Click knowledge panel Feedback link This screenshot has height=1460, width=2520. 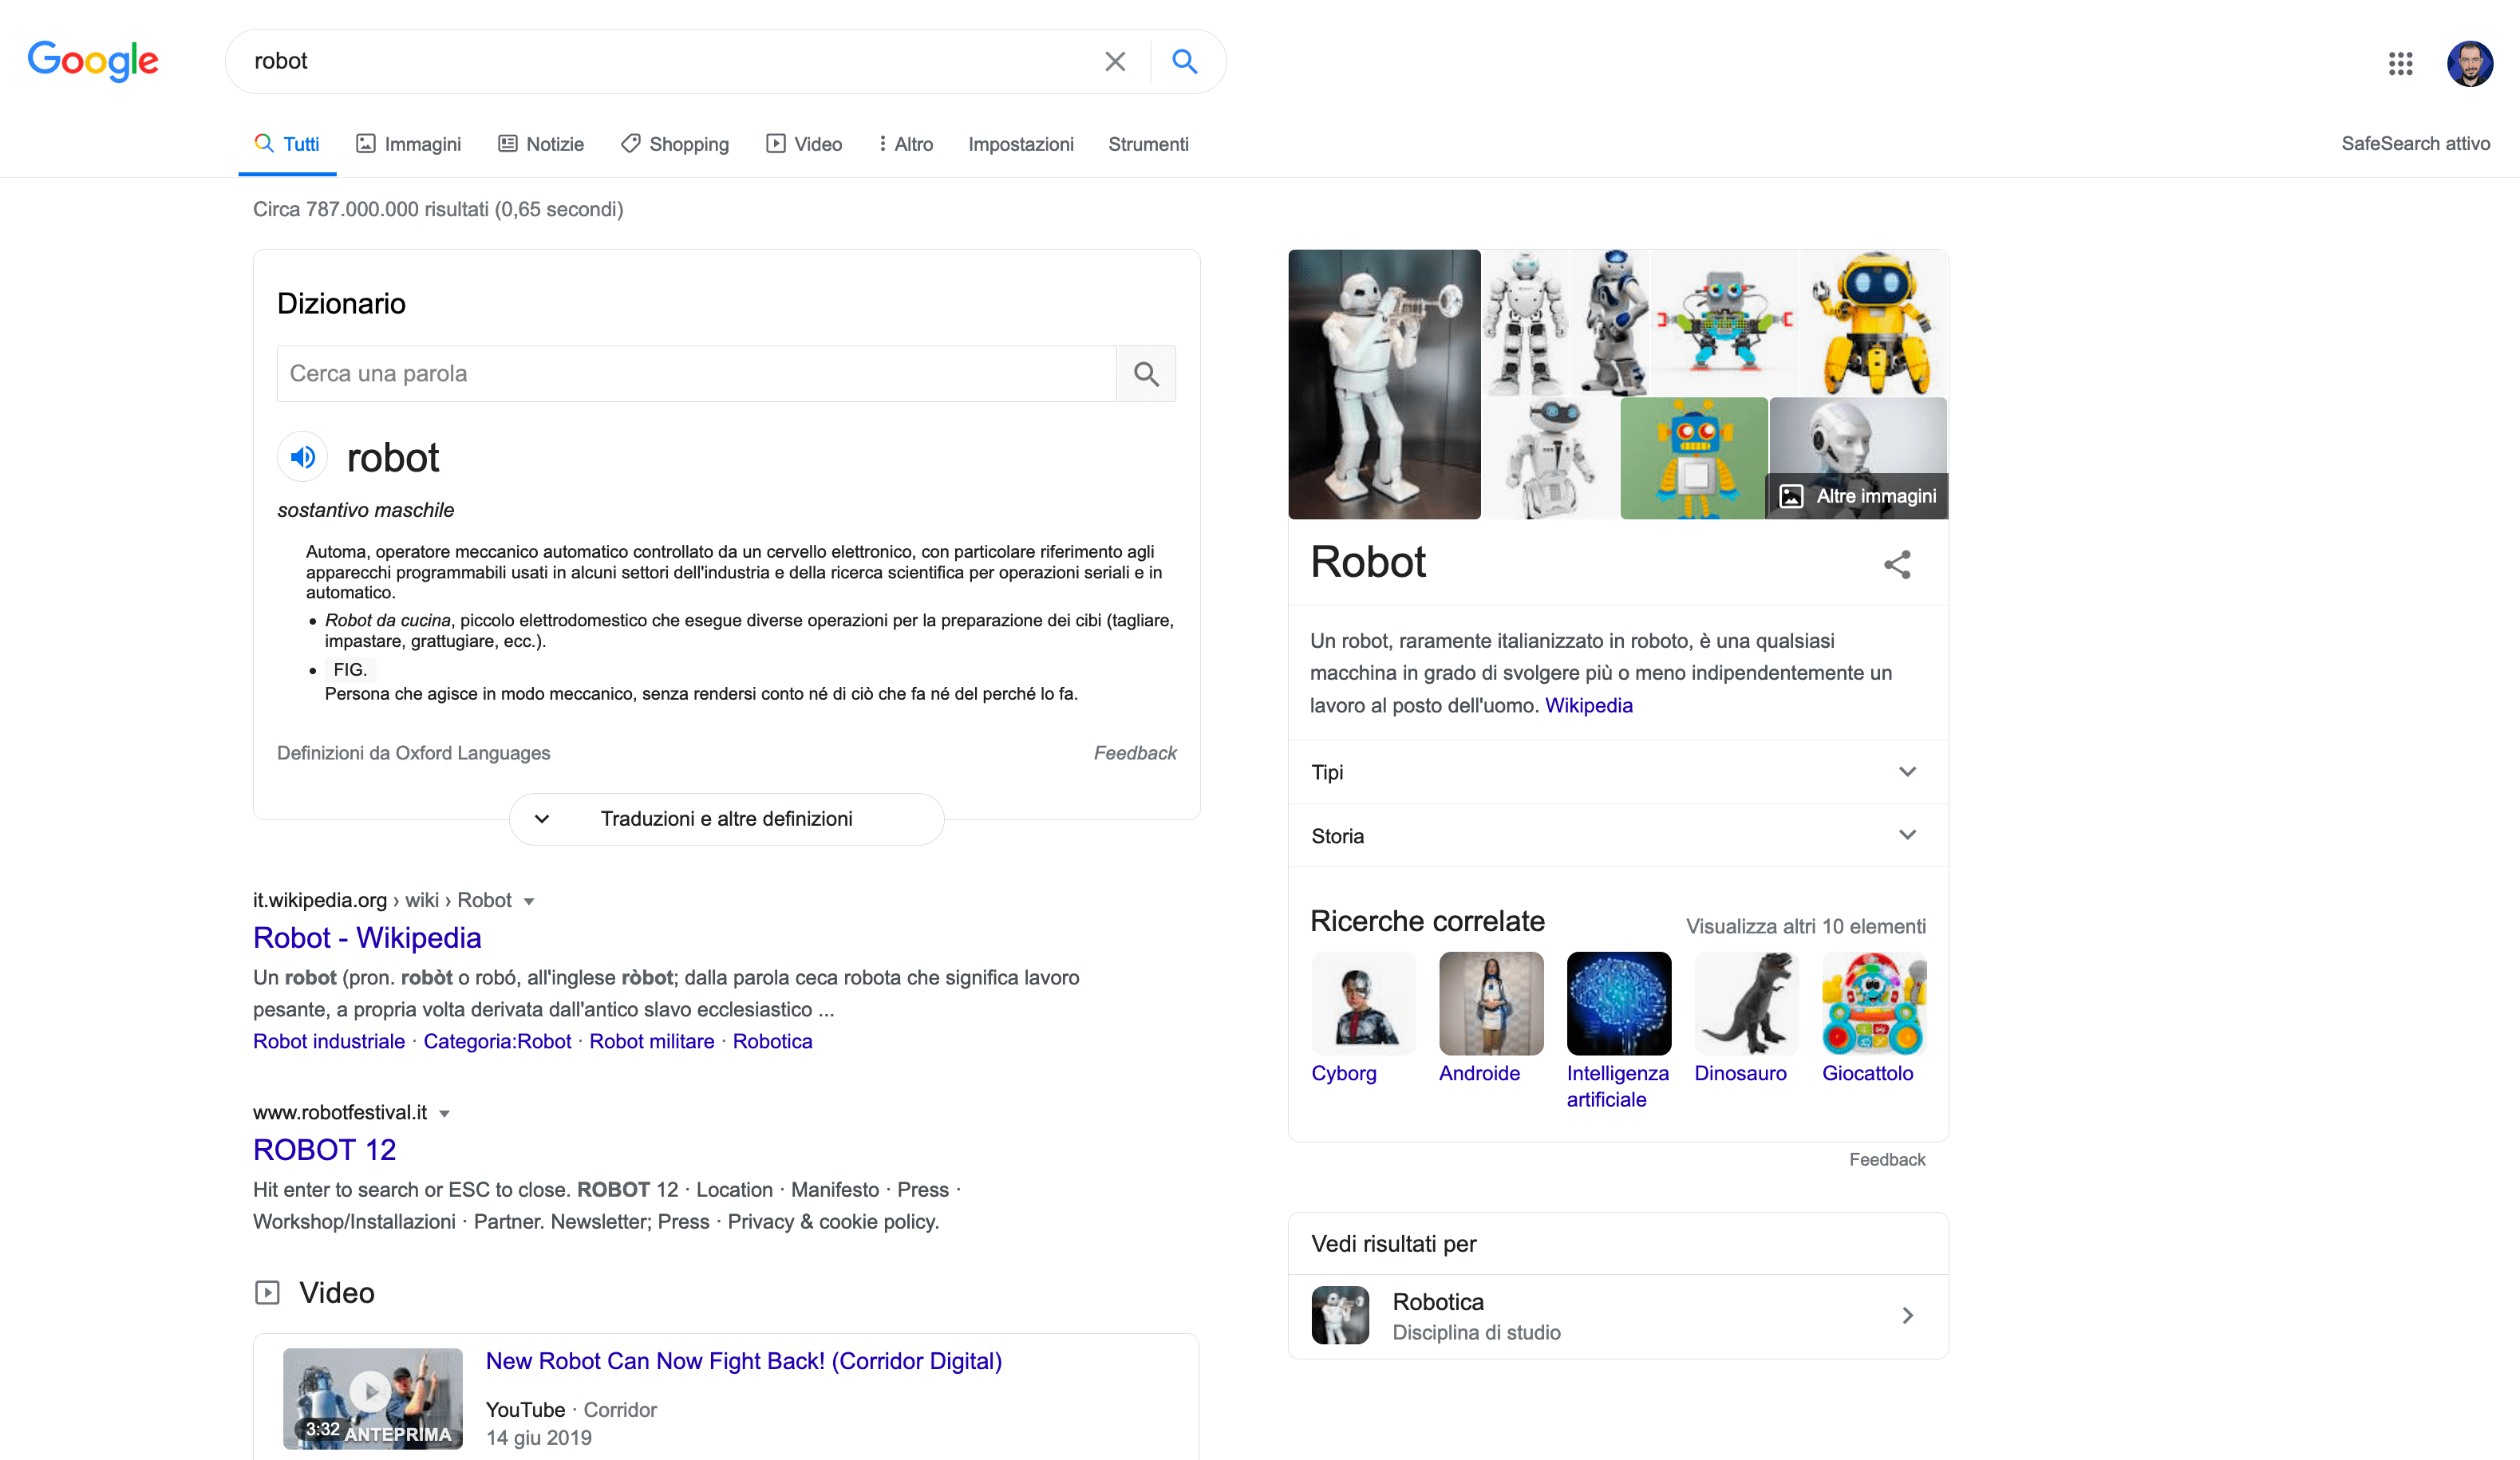1887,1160
